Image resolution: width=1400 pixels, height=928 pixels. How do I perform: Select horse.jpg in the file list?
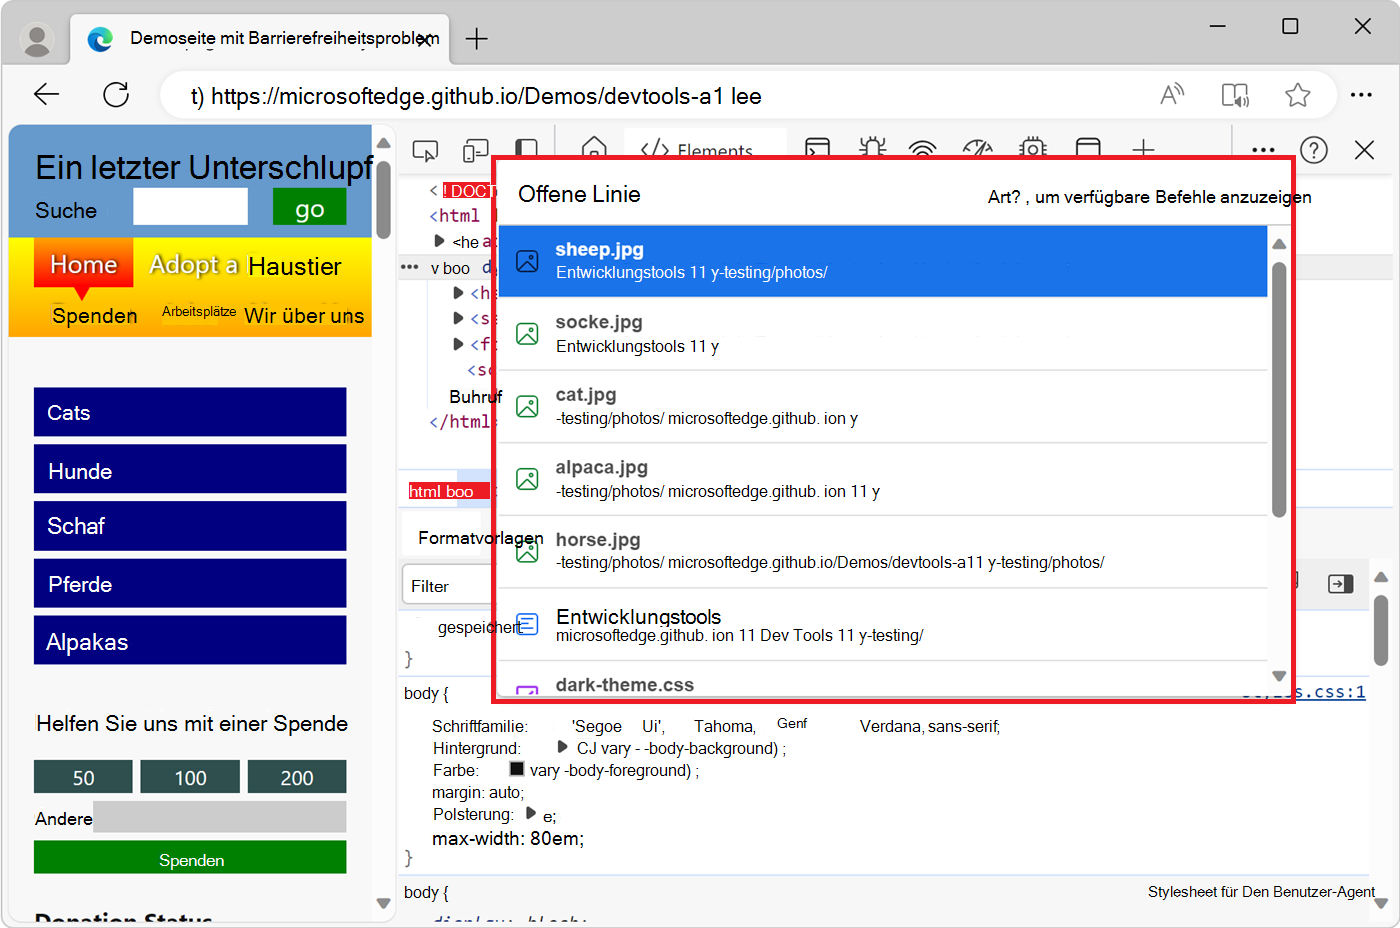[882, 551]
